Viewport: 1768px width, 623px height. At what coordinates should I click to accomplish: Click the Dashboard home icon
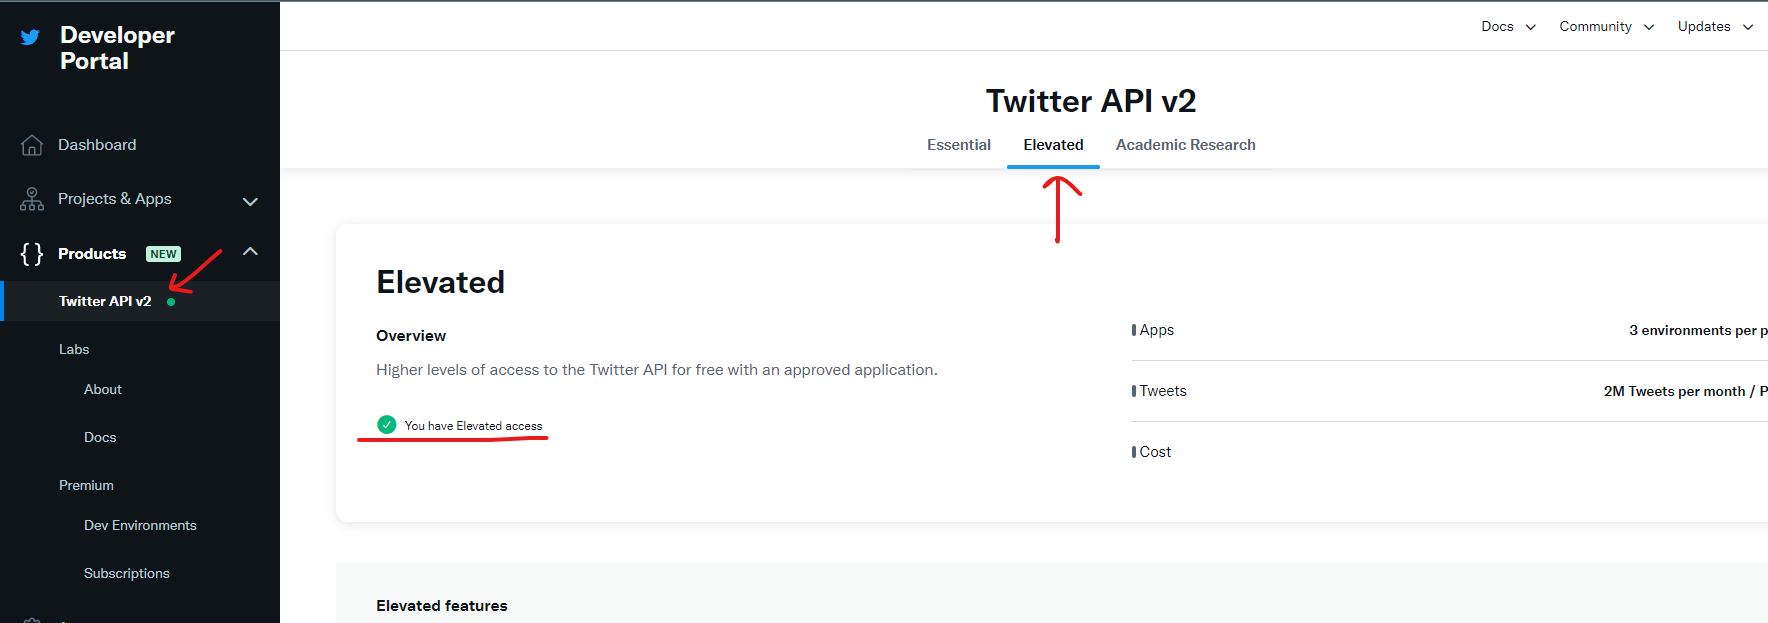point(32,145)
